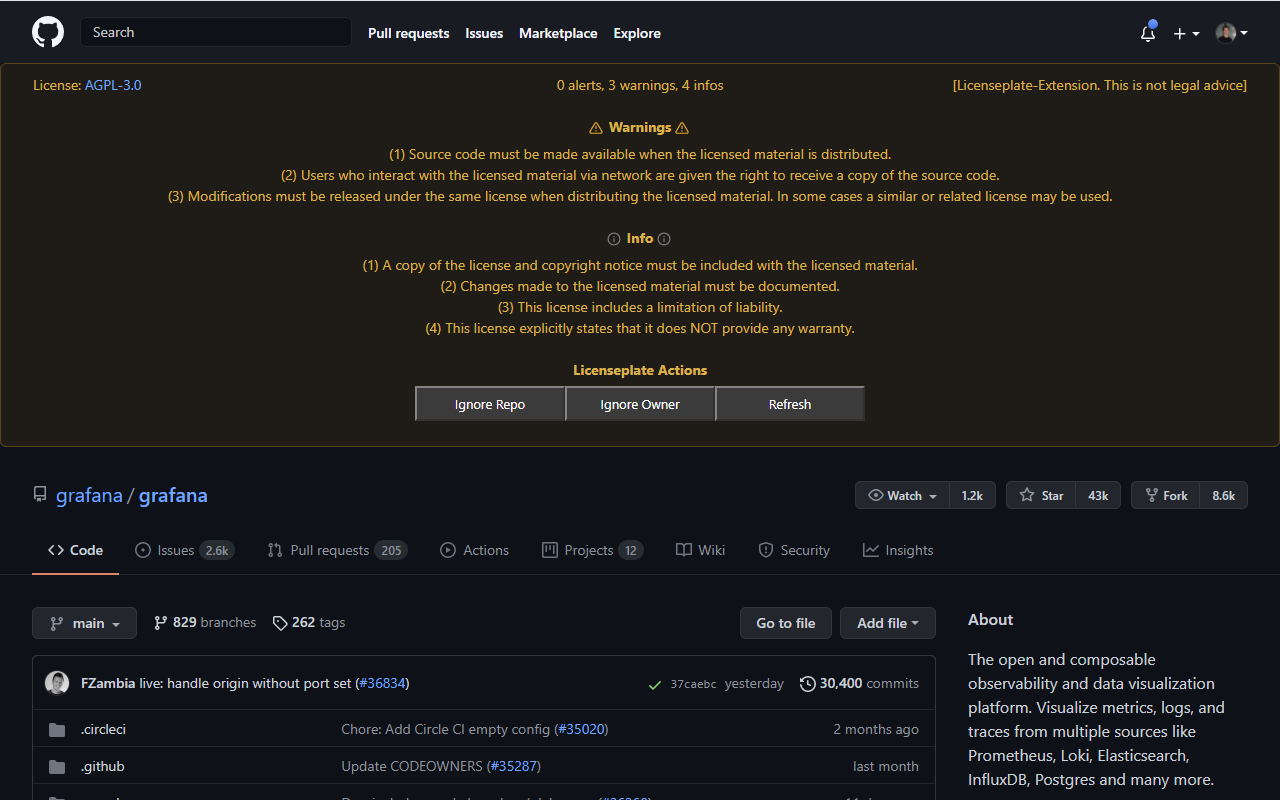
Task: Focus the Search input field
Action: point(215,32)
